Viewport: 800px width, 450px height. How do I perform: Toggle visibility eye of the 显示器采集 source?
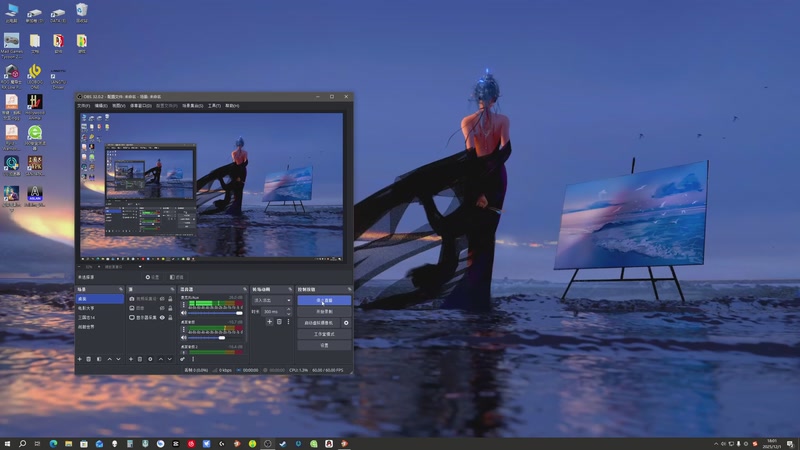tap(162, 318)
